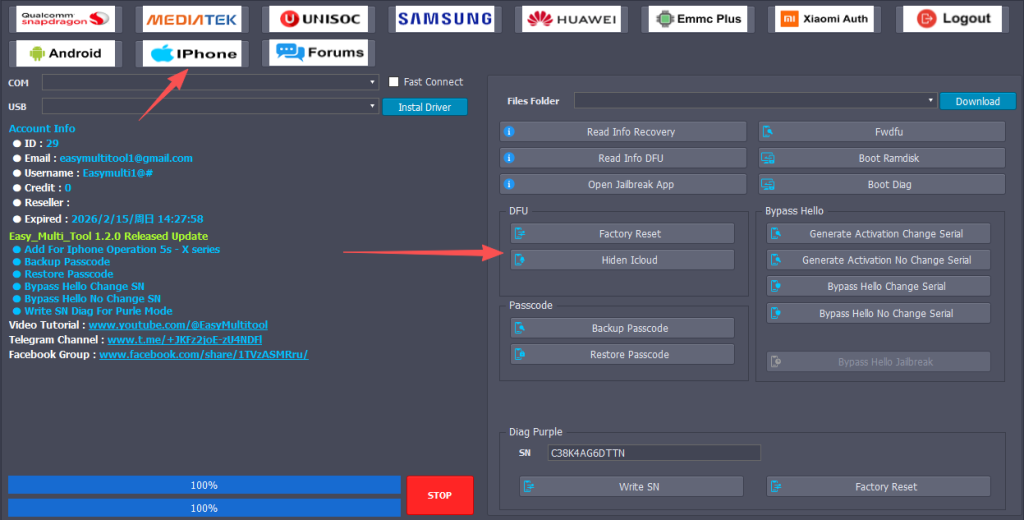The height and width of the screenshot is (520, 1024).
Task: Open the Forums tab
Action: click(319, 53)
